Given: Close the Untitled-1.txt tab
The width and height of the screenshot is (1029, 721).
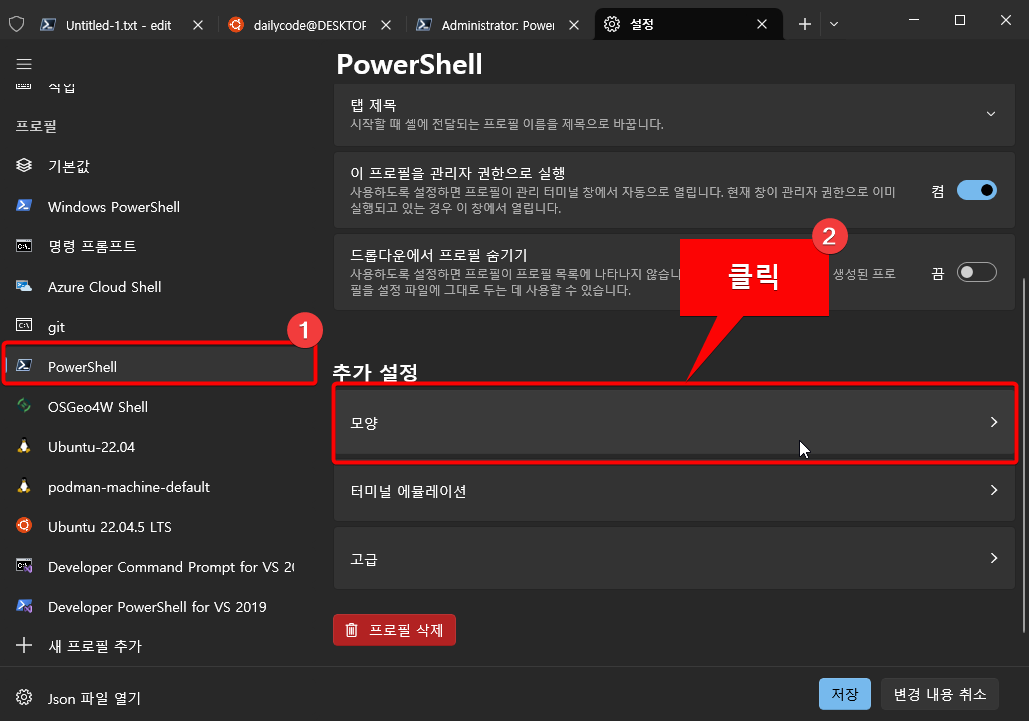Looking at the screenshot, I should (198, 25).
